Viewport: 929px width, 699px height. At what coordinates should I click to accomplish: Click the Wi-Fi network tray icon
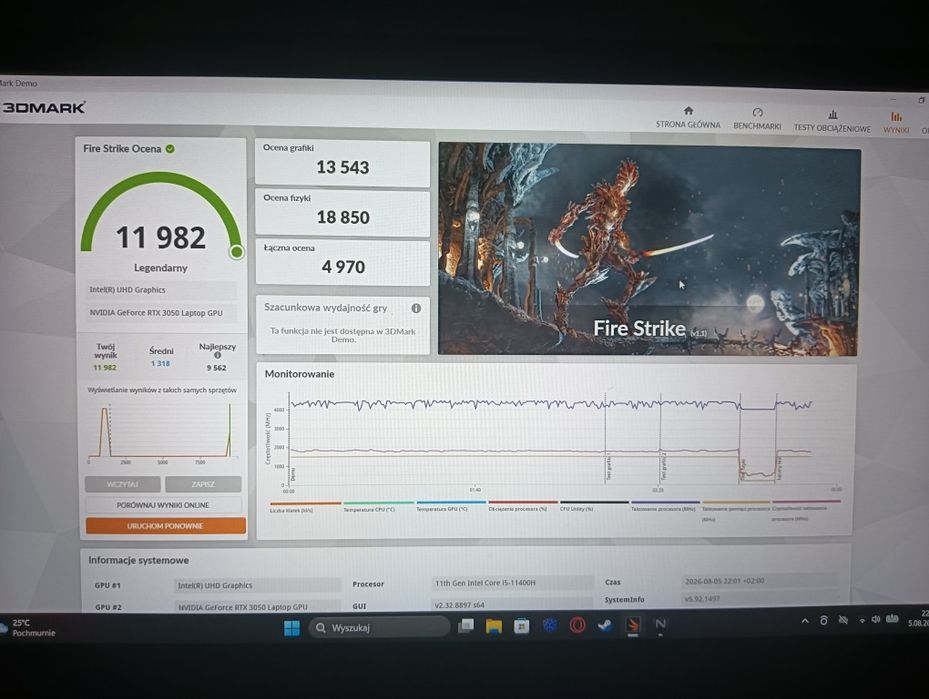[861, 620]
